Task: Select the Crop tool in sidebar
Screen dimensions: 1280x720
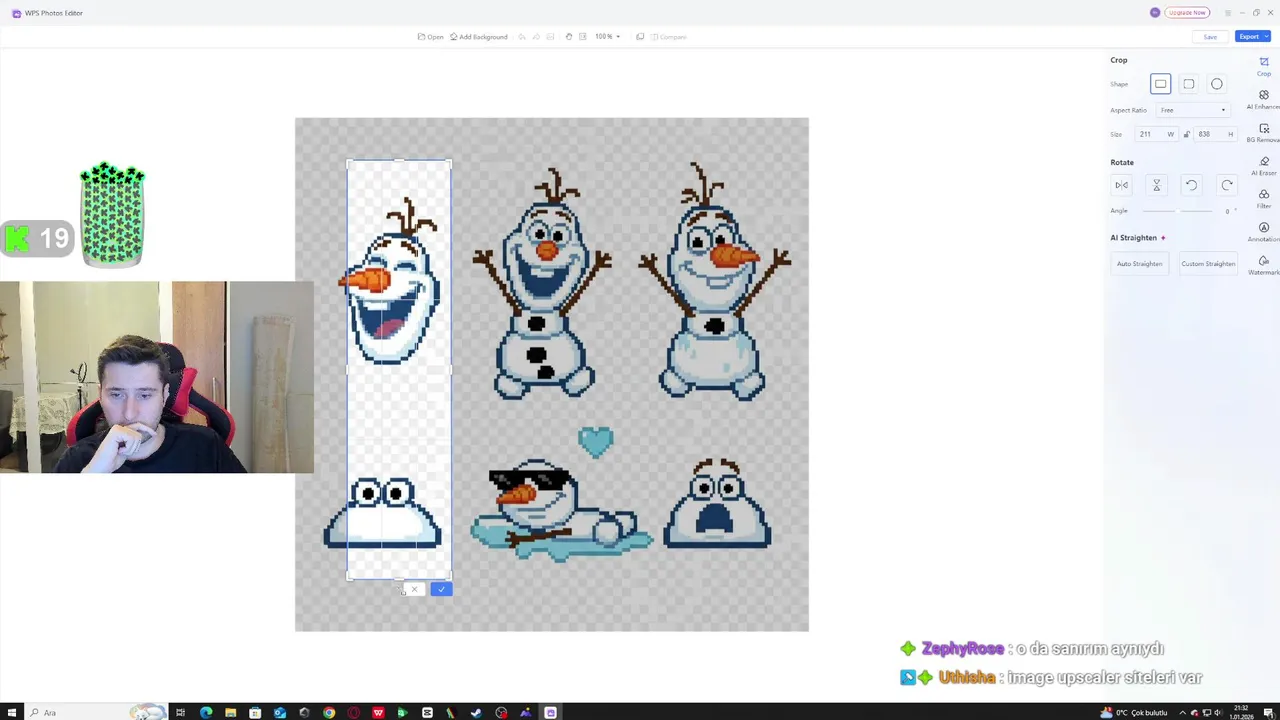Action: tap(1264, 66)
